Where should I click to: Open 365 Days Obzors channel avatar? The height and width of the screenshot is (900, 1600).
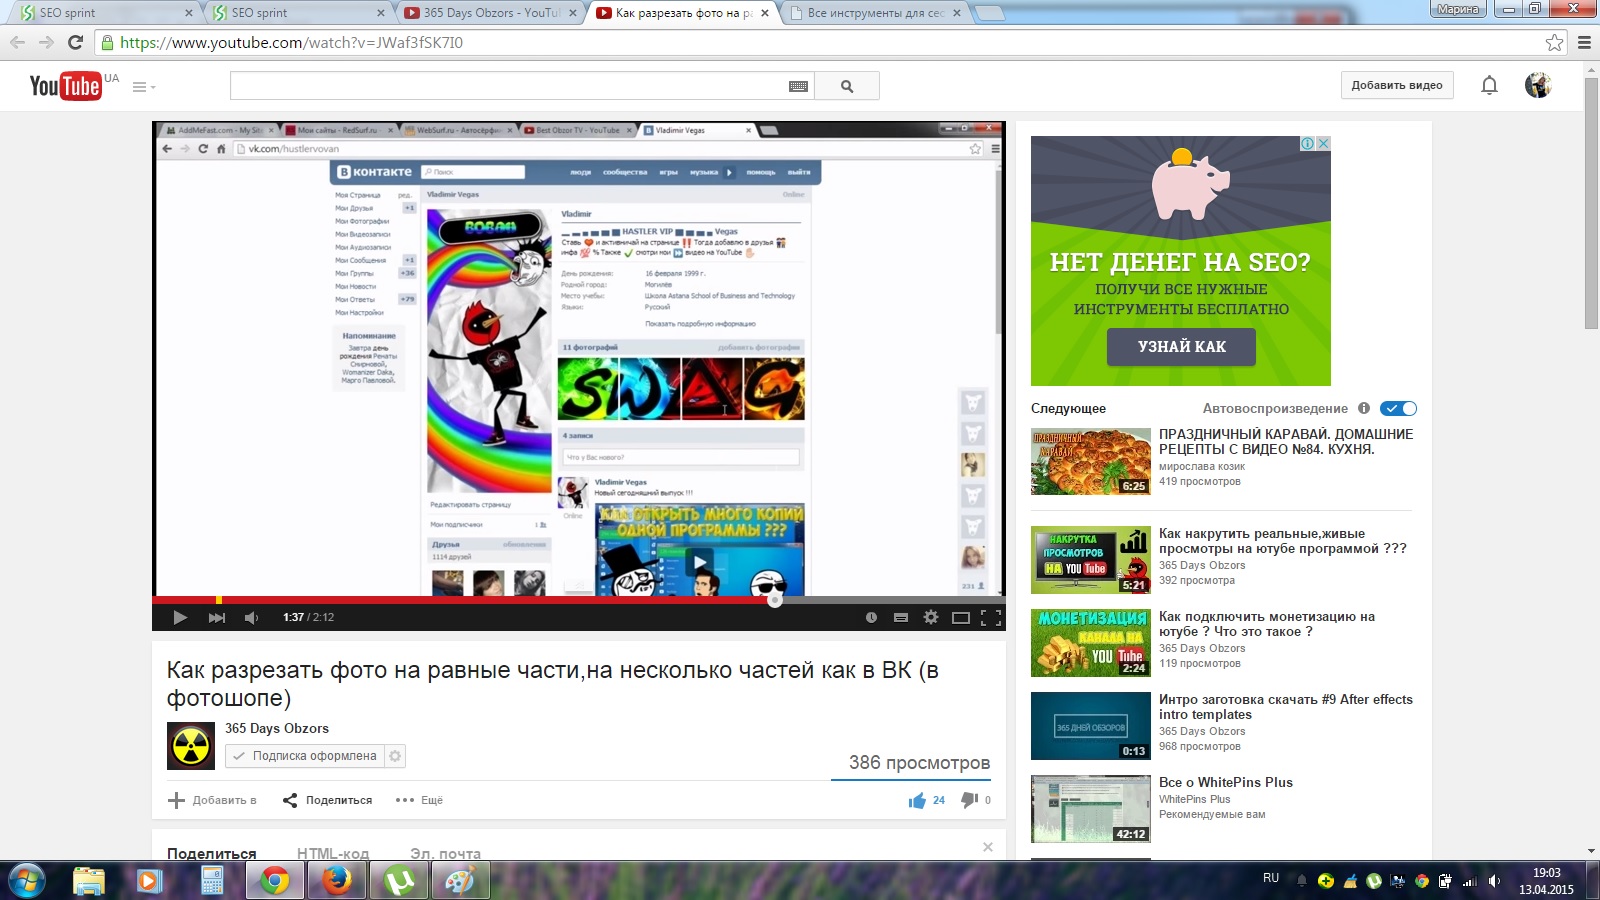[x=191, y=745]
